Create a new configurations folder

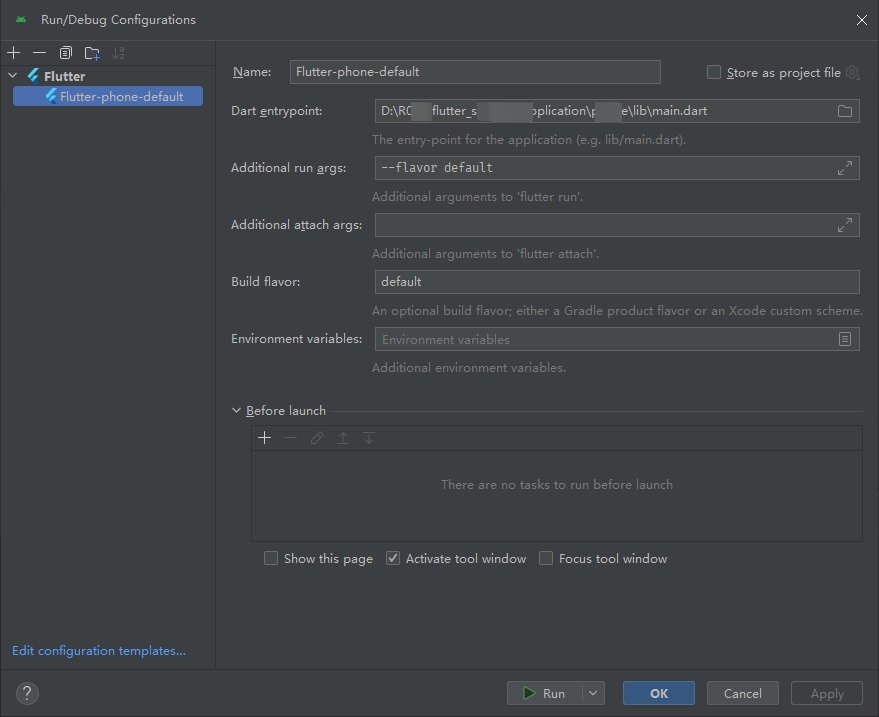(x=92, y=53)
